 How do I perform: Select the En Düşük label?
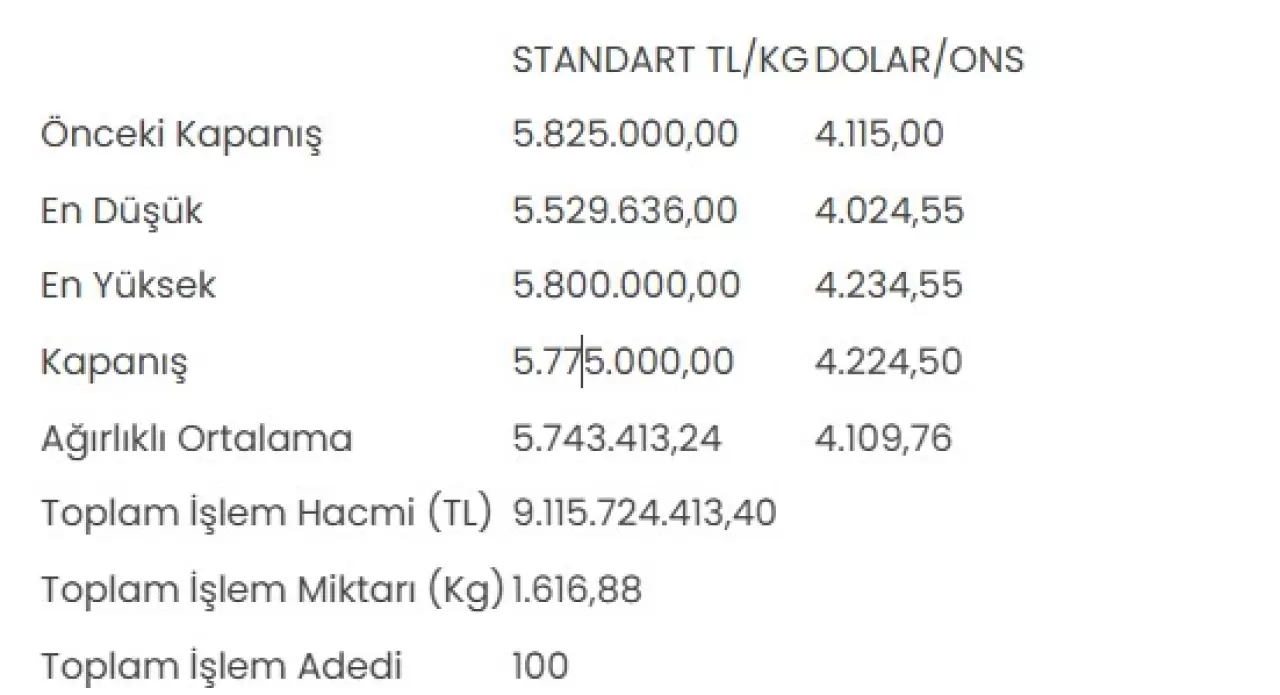click(x=121, y=211)
